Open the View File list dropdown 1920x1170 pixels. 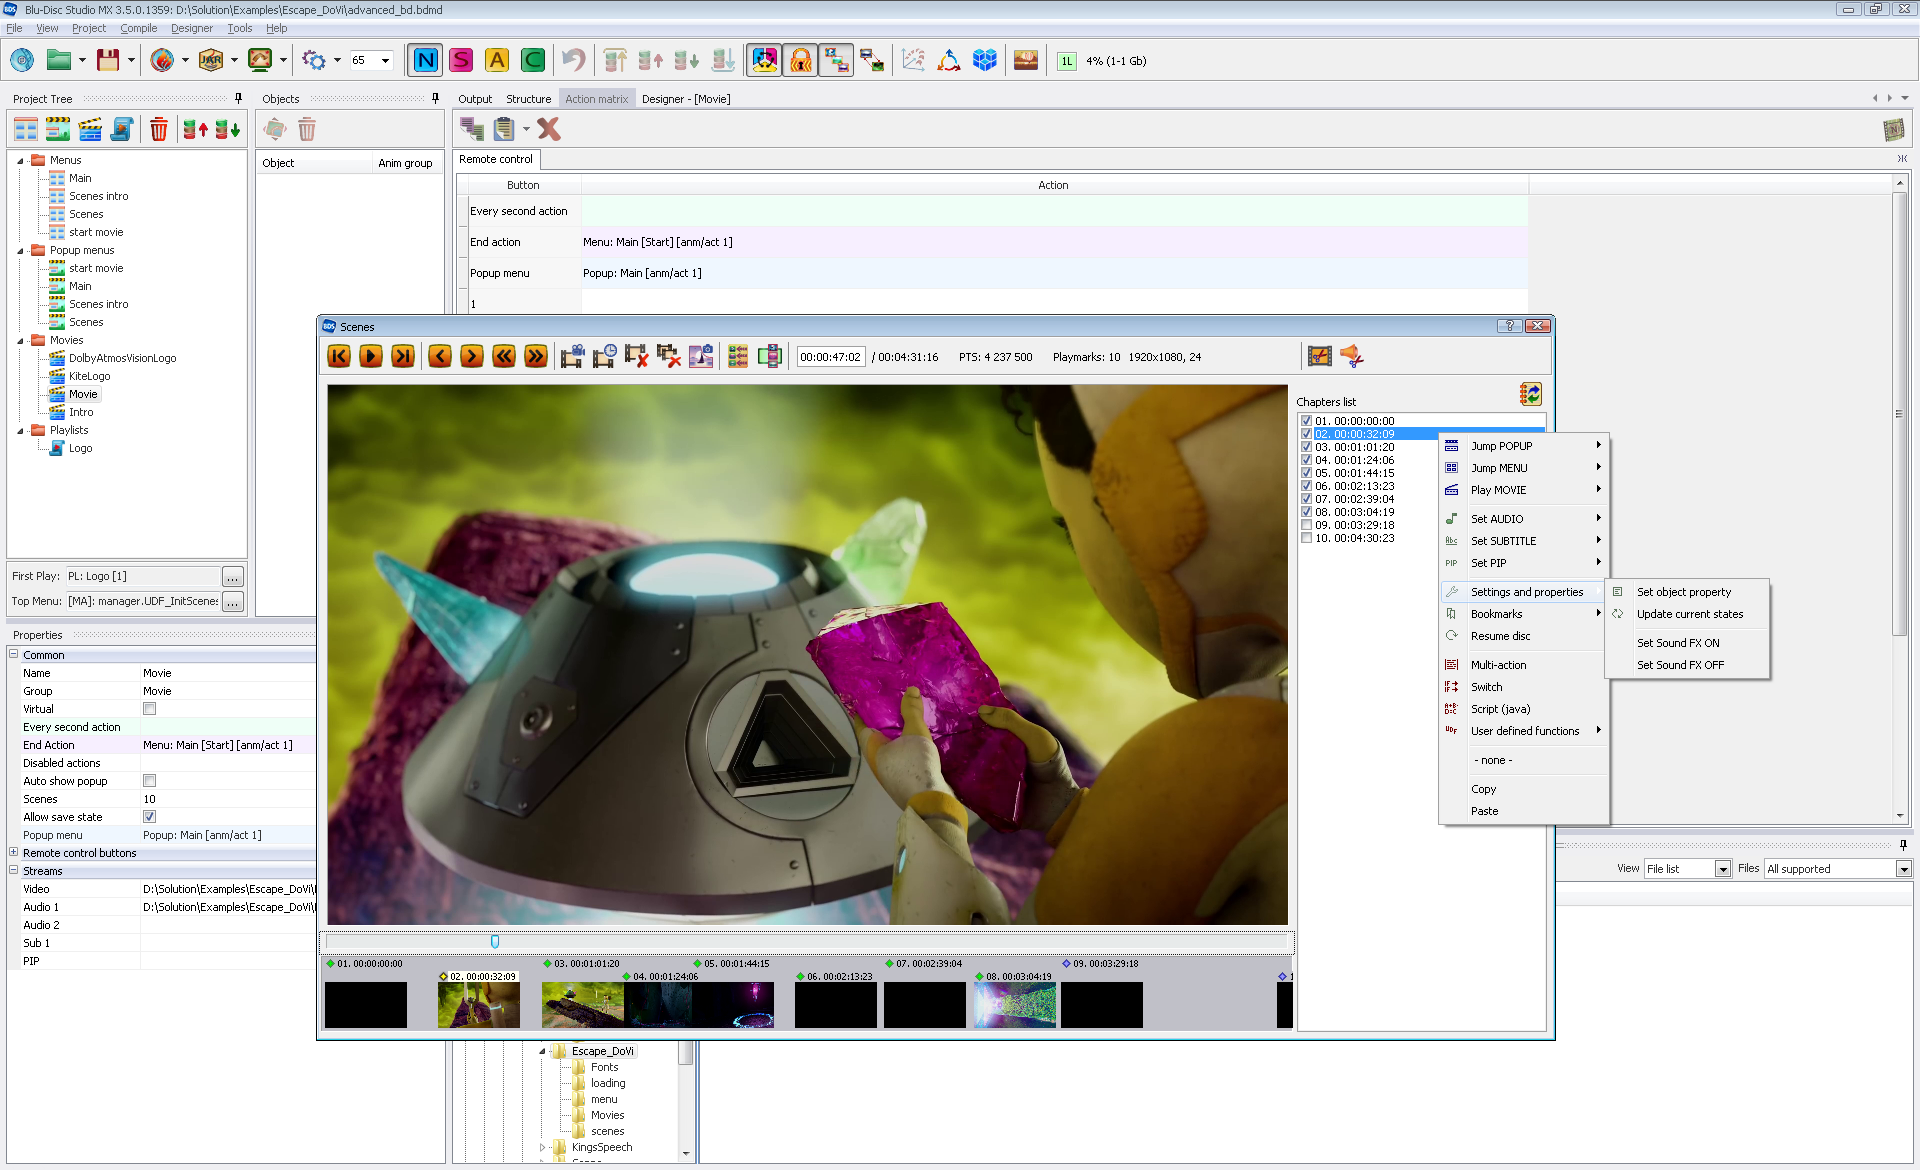click(1723, 869)
